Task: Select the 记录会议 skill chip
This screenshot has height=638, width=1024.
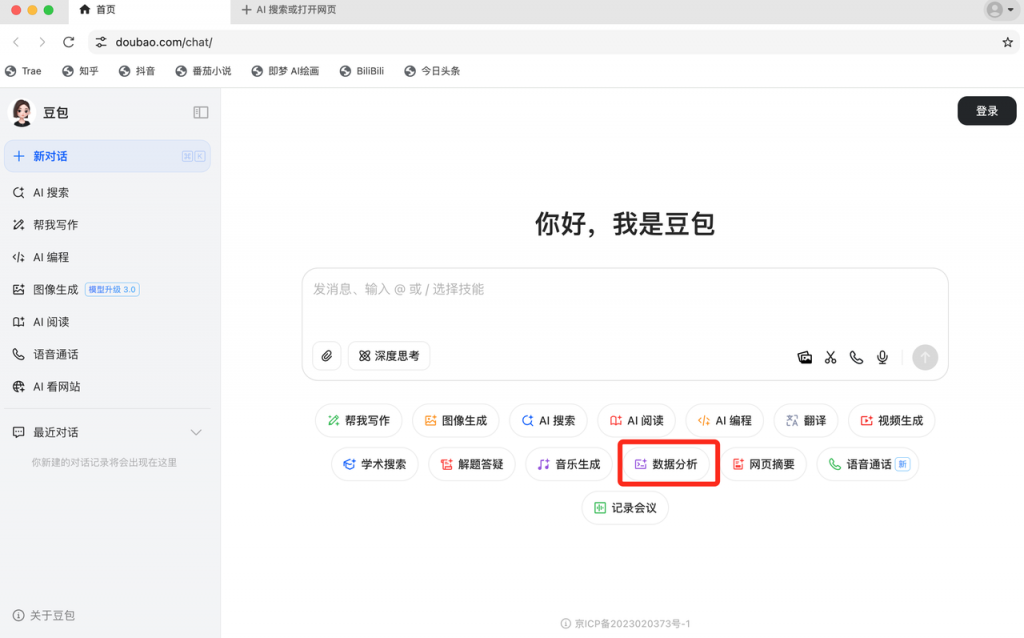Action: coord(626,508)
